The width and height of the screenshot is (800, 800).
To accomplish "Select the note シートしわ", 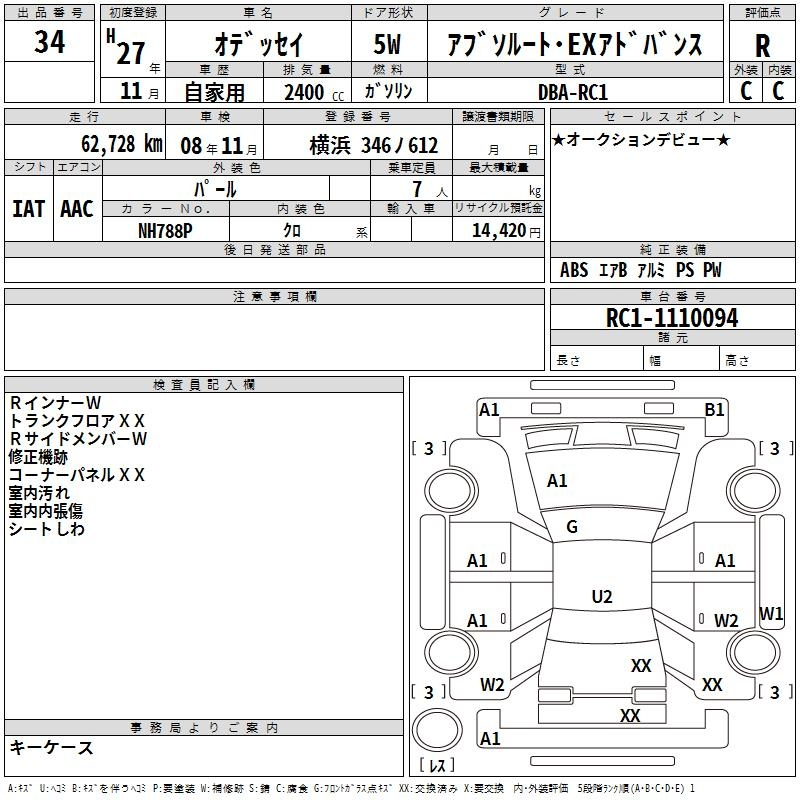I will point(46,529).
